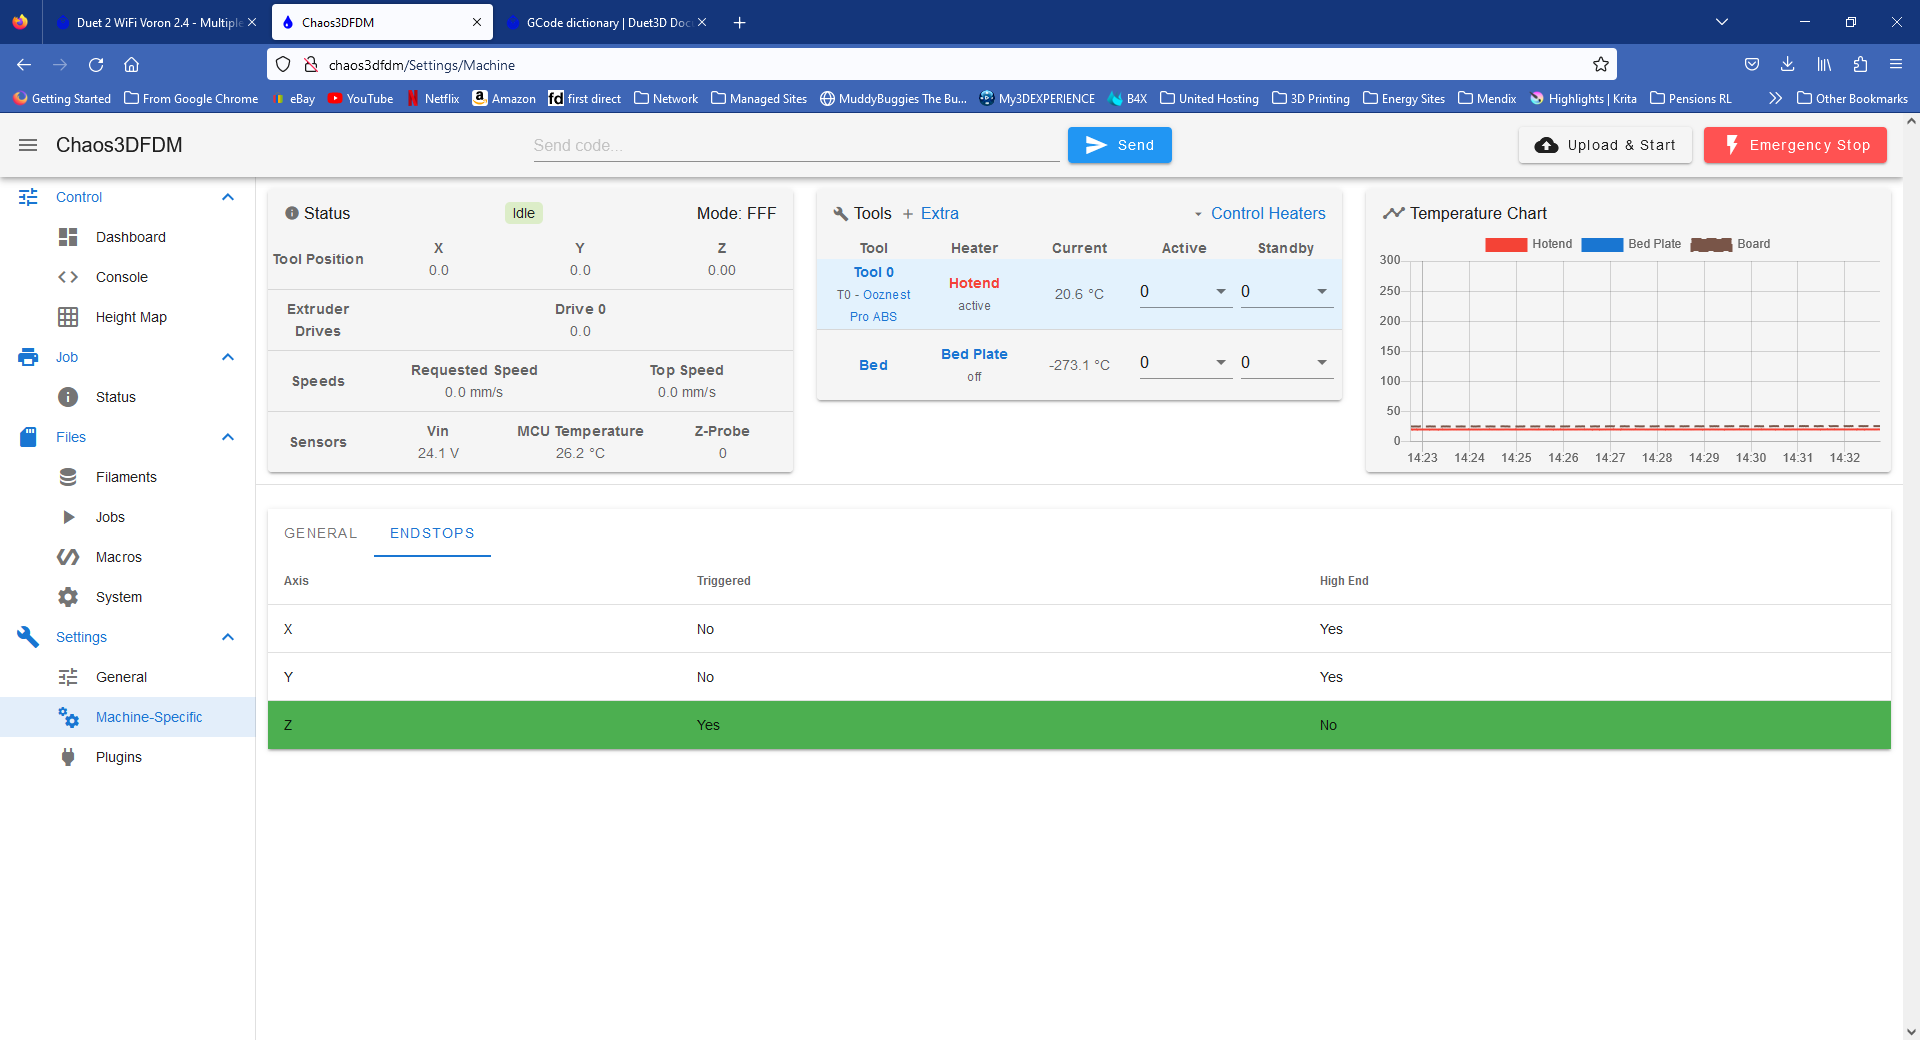1920x1040 pixels.
Task: Open a new browser tab
Action: 739,22
